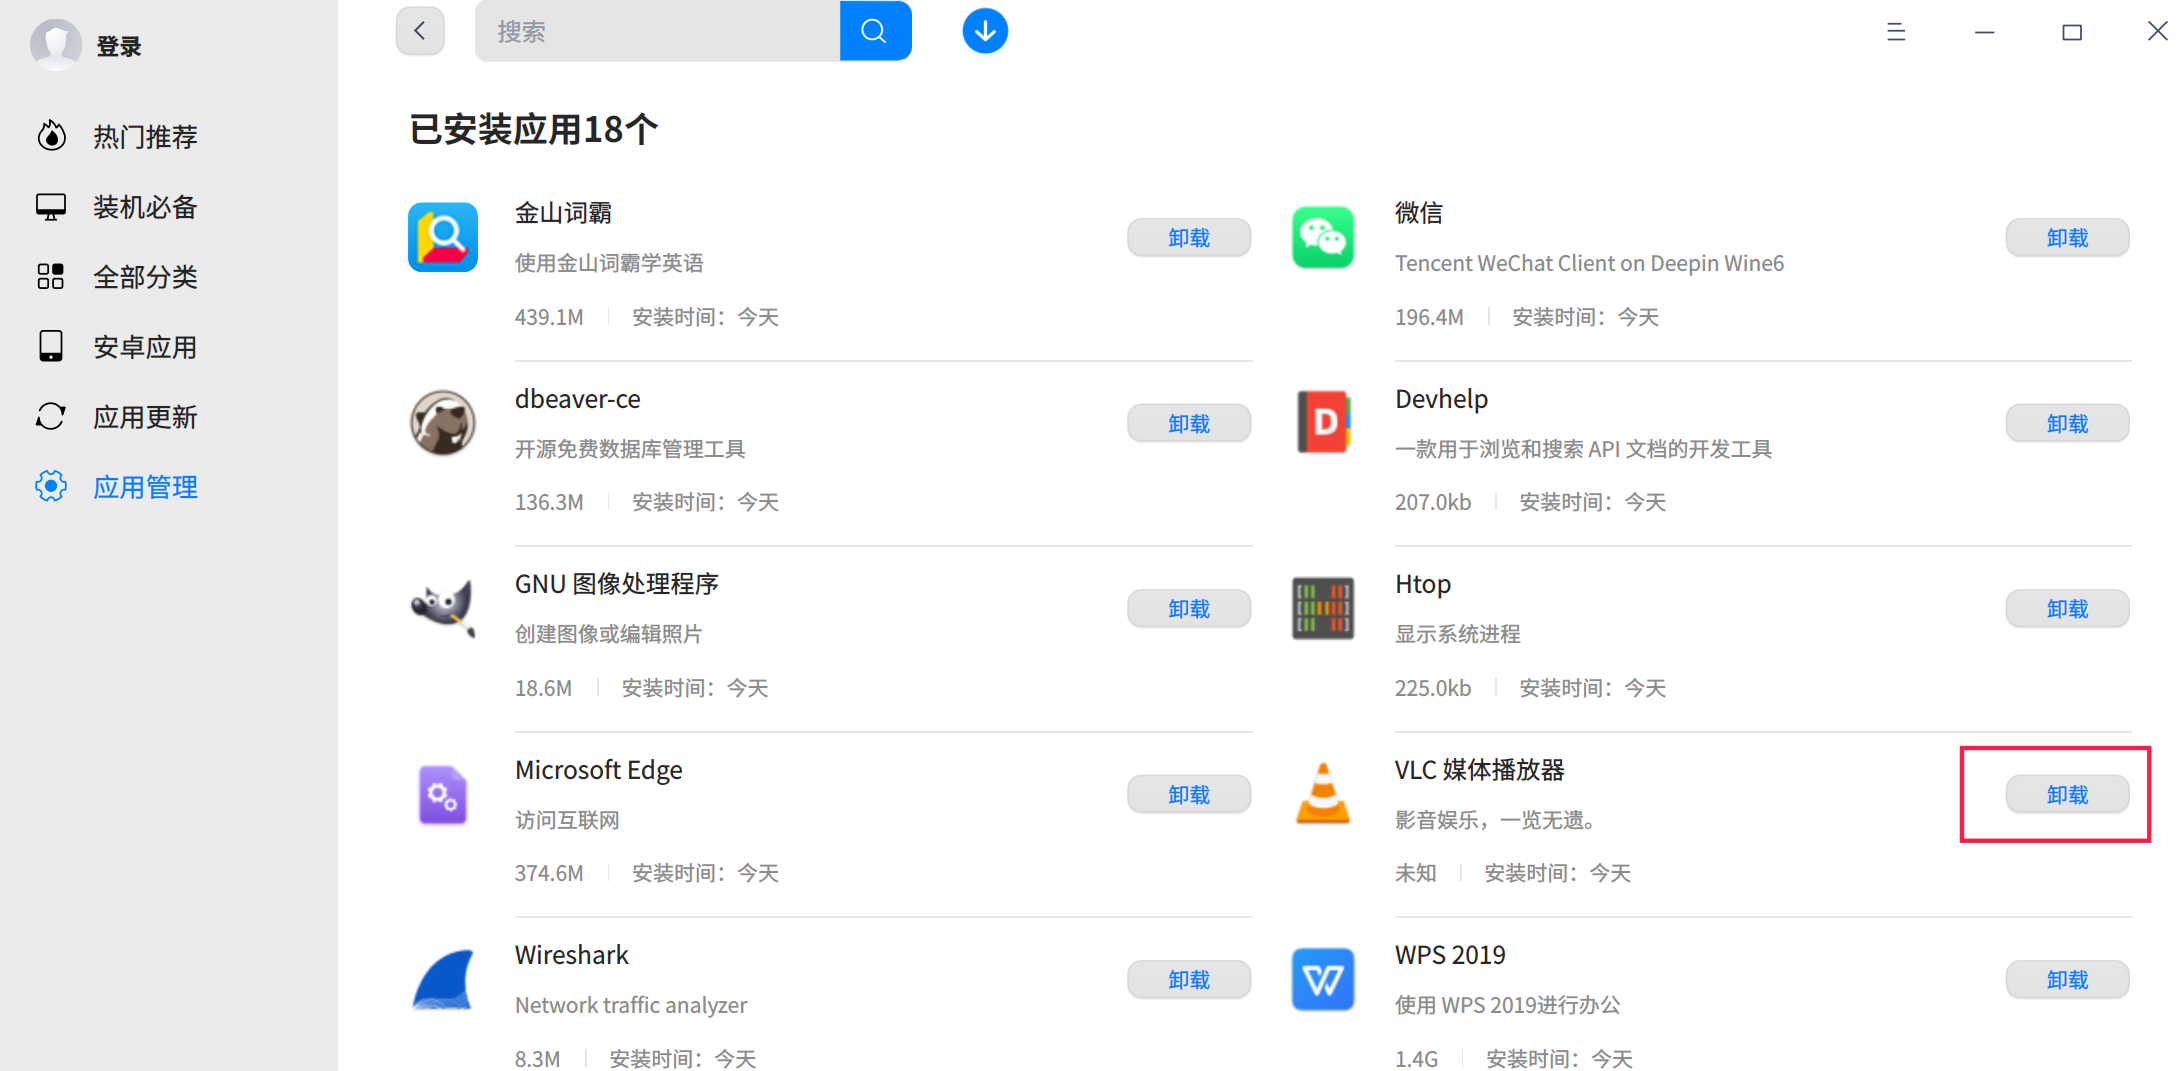Viewport: 2180px width, 1071px height.
Task: Uninstall GNU 图像处理程序 with 卸载
Action: (x=1189, y=609)
